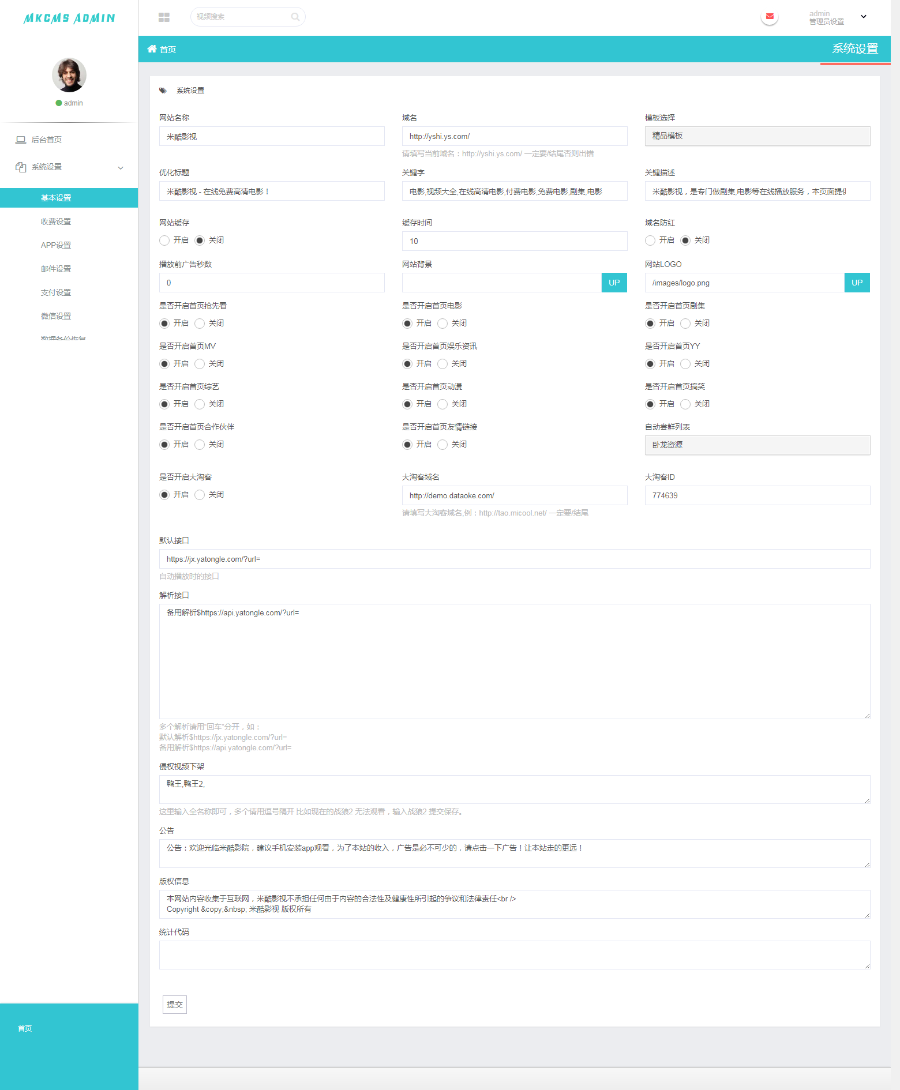This screenshot has height=1090, width=900.
Task: Select 关闭 radio under 域名防红
Action: tap(686, 241)
